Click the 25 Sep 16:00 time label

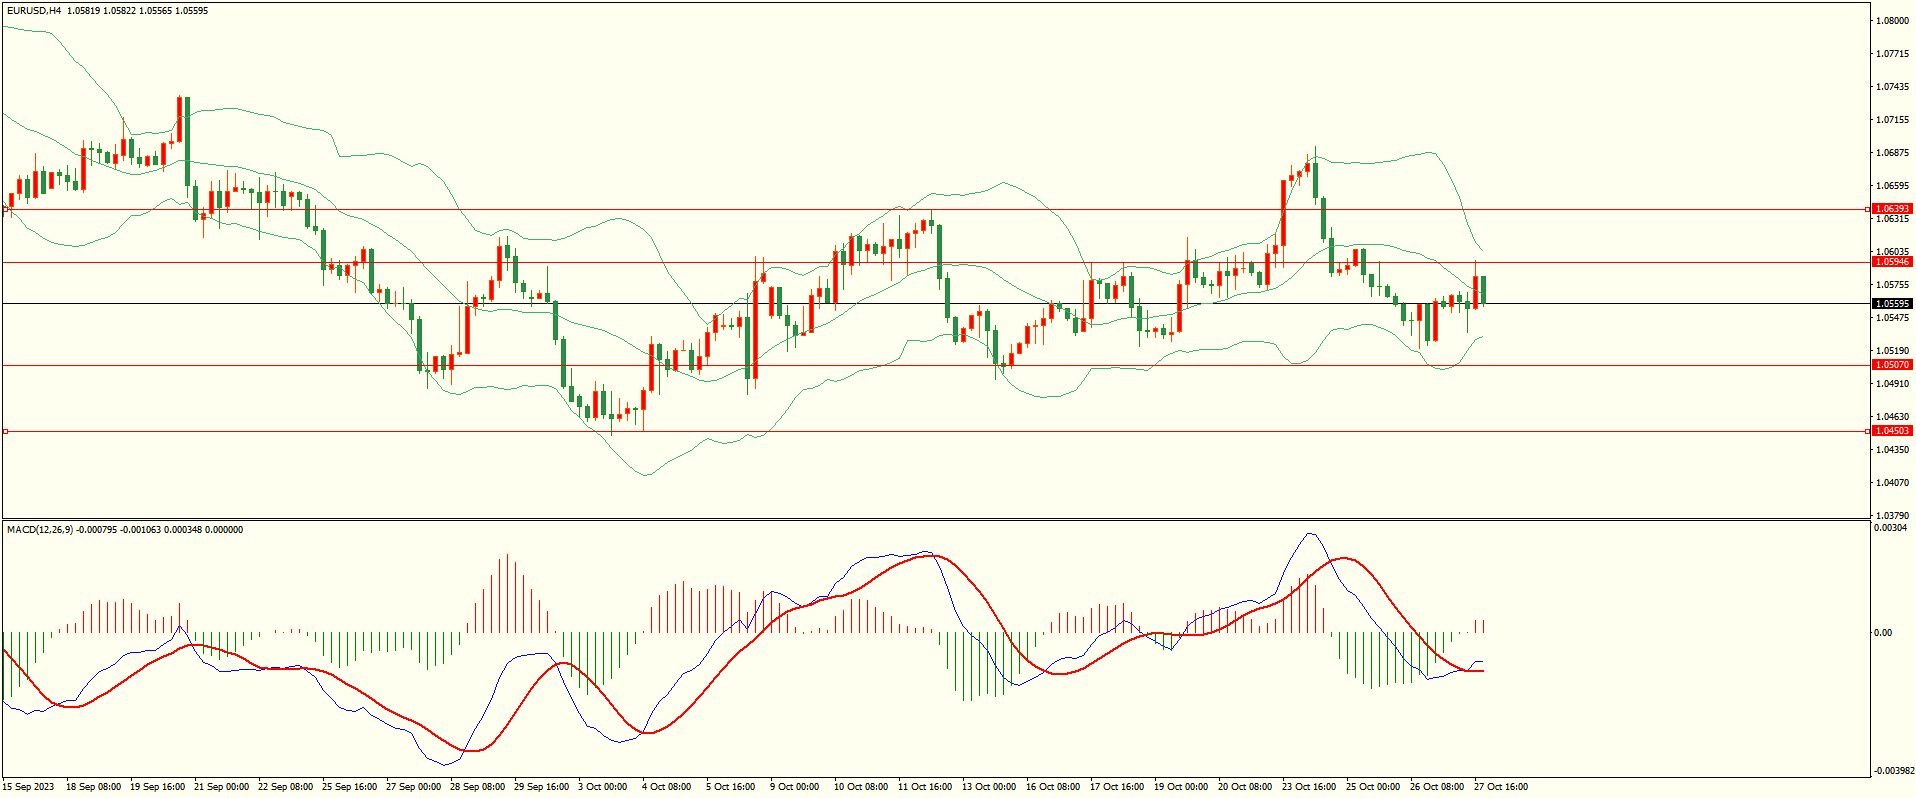349,787
